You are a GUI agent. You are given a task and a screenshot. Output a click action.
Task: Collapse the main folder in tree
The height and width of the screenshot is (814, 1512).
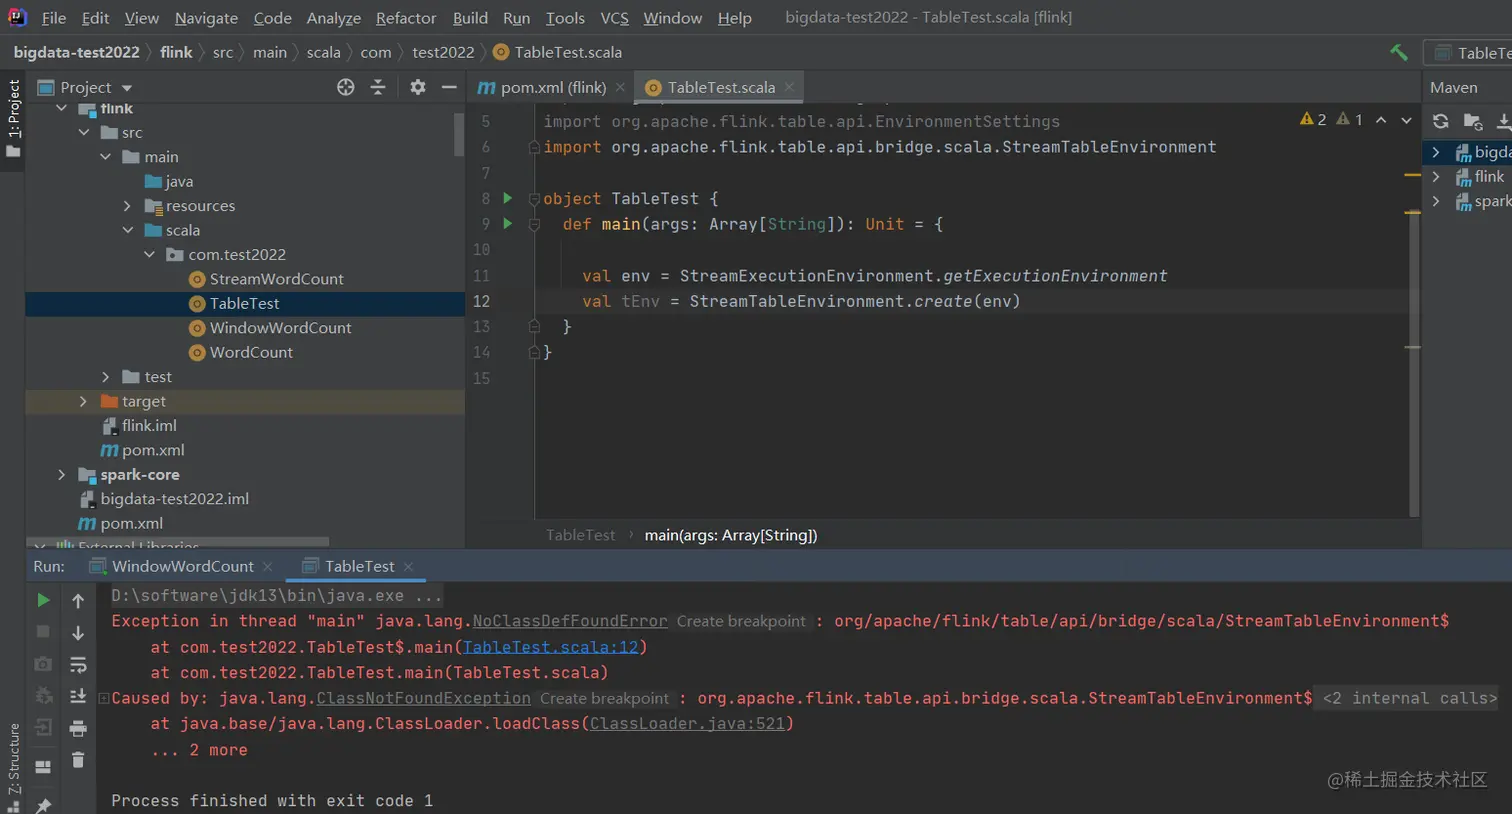click(105, 157)
